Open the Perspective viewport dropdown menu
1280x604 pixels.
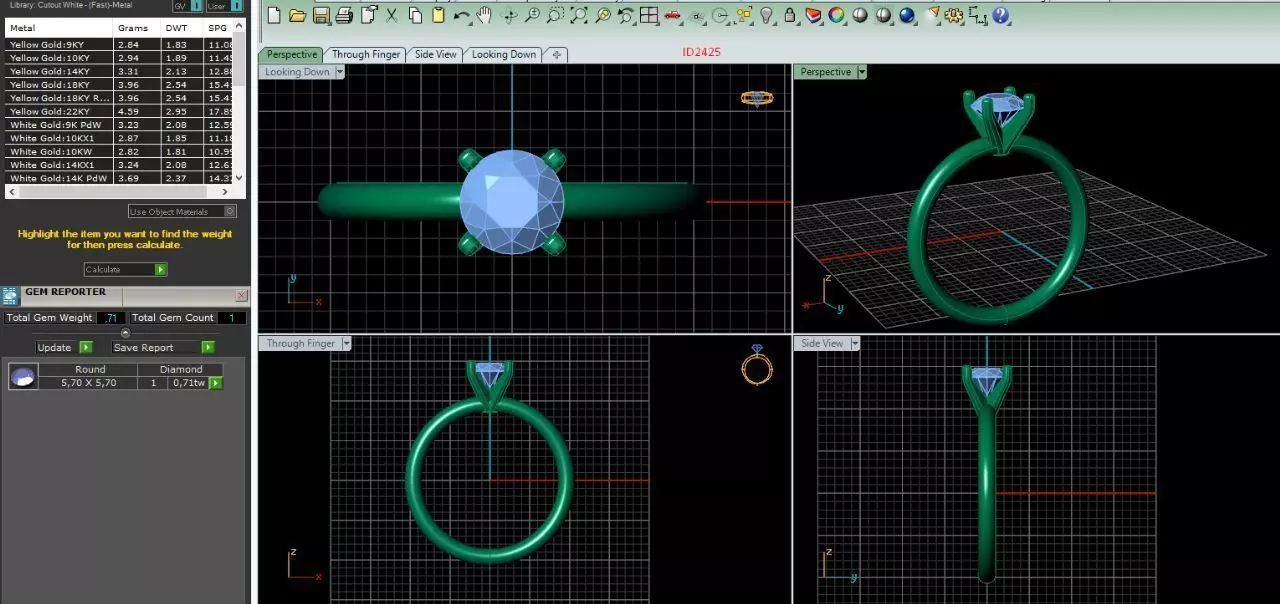pyautogui.click(x=862, y=72)
